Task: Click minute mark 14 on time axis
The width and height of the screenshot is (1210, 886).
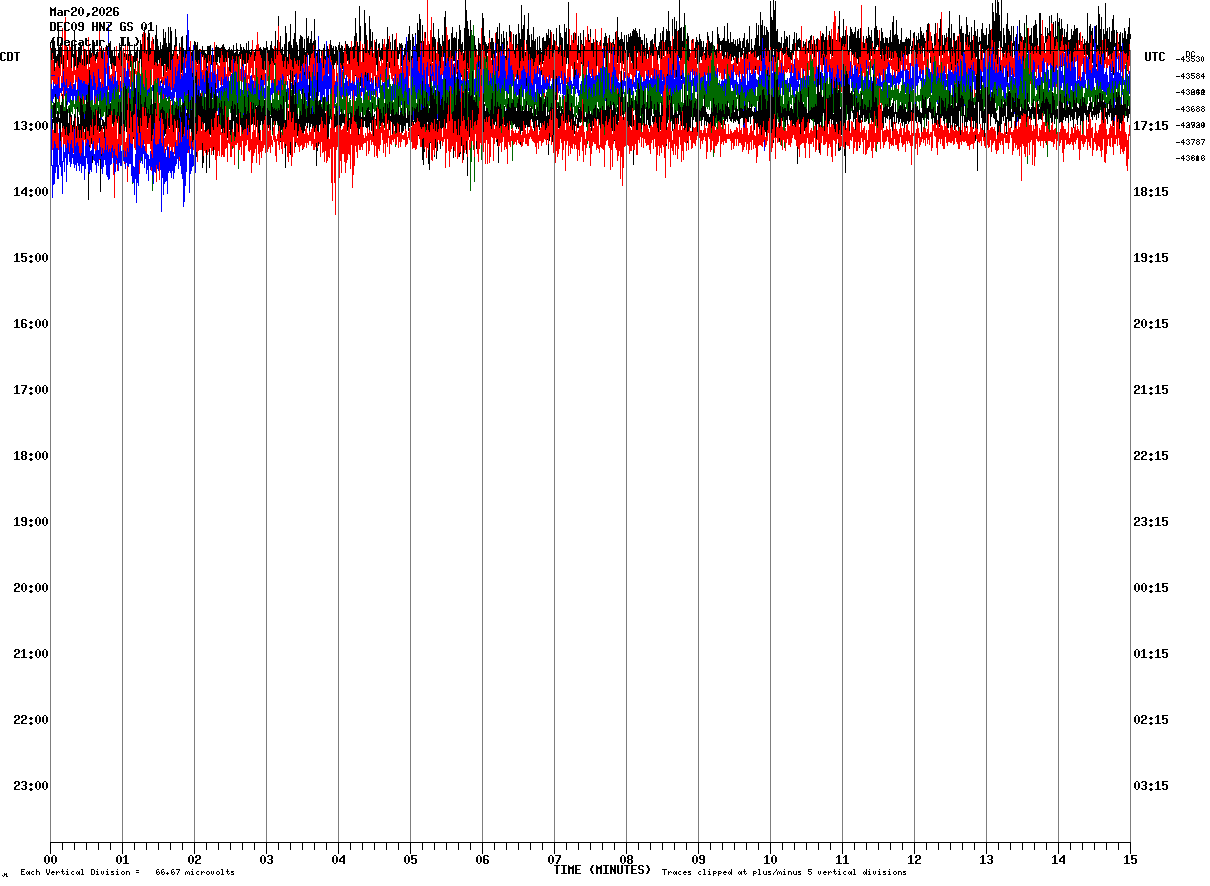Action: coord(1058,860)
